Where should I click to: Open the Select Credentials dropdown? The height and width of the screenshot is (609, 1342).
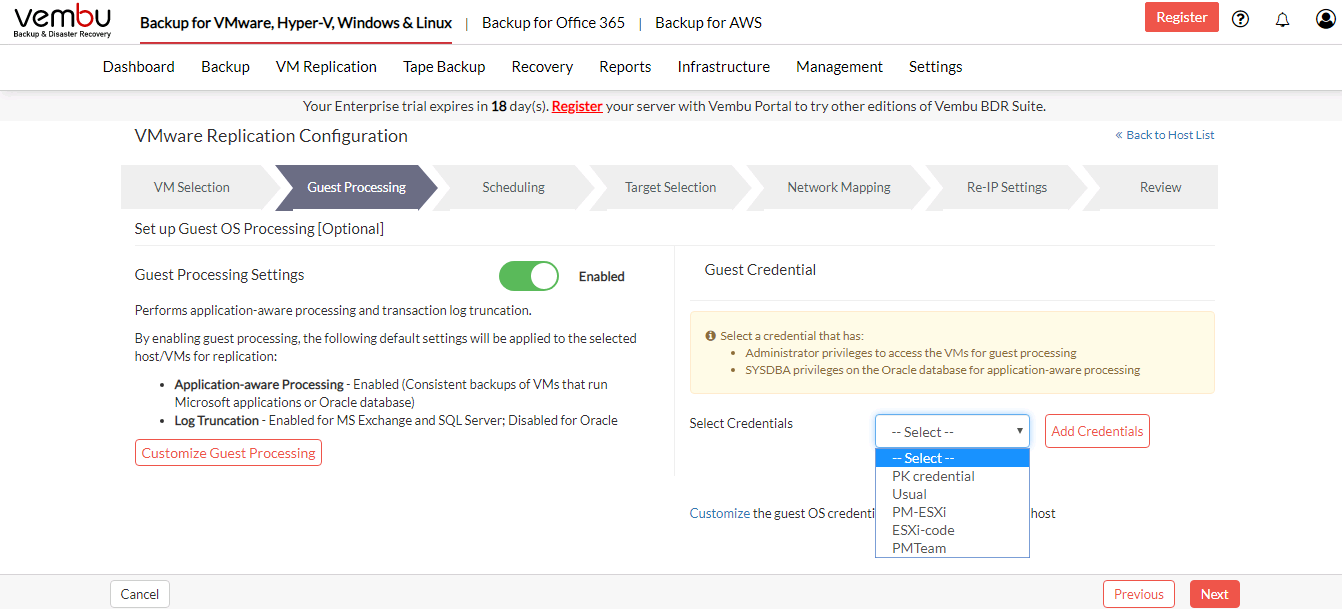point(952,431)
